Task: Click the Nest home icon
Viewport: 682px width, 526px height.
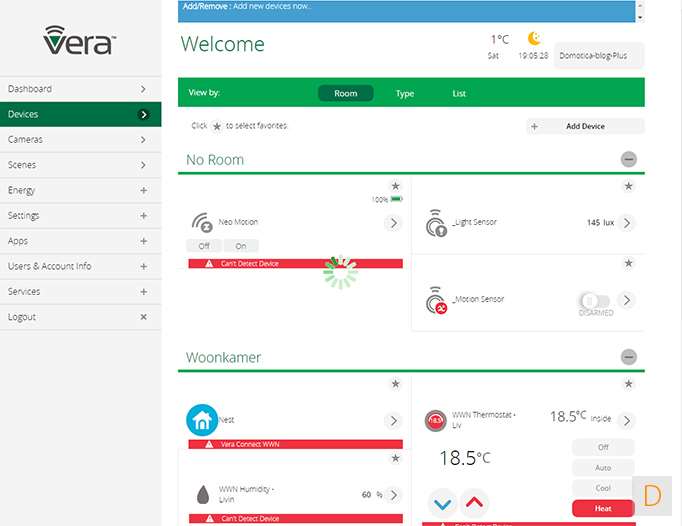Action: coord(202,420)
